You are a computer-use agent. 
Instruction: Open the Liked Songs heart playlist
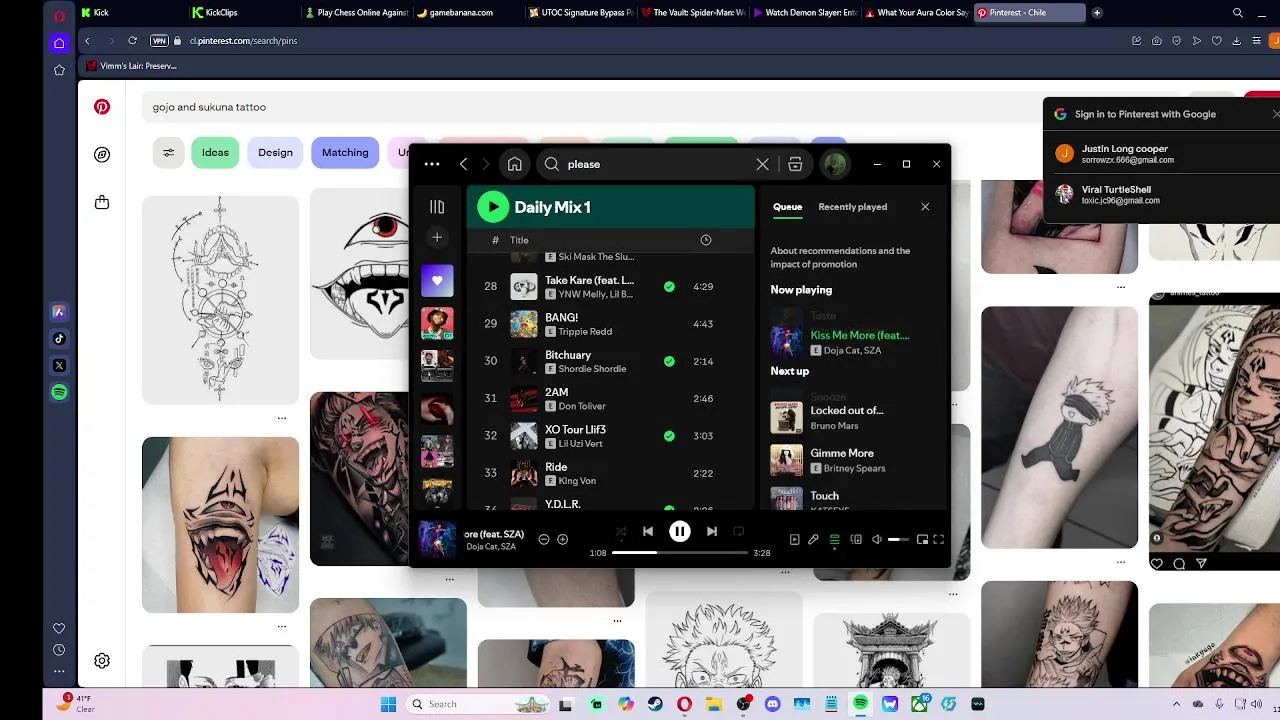pos(437,281)
